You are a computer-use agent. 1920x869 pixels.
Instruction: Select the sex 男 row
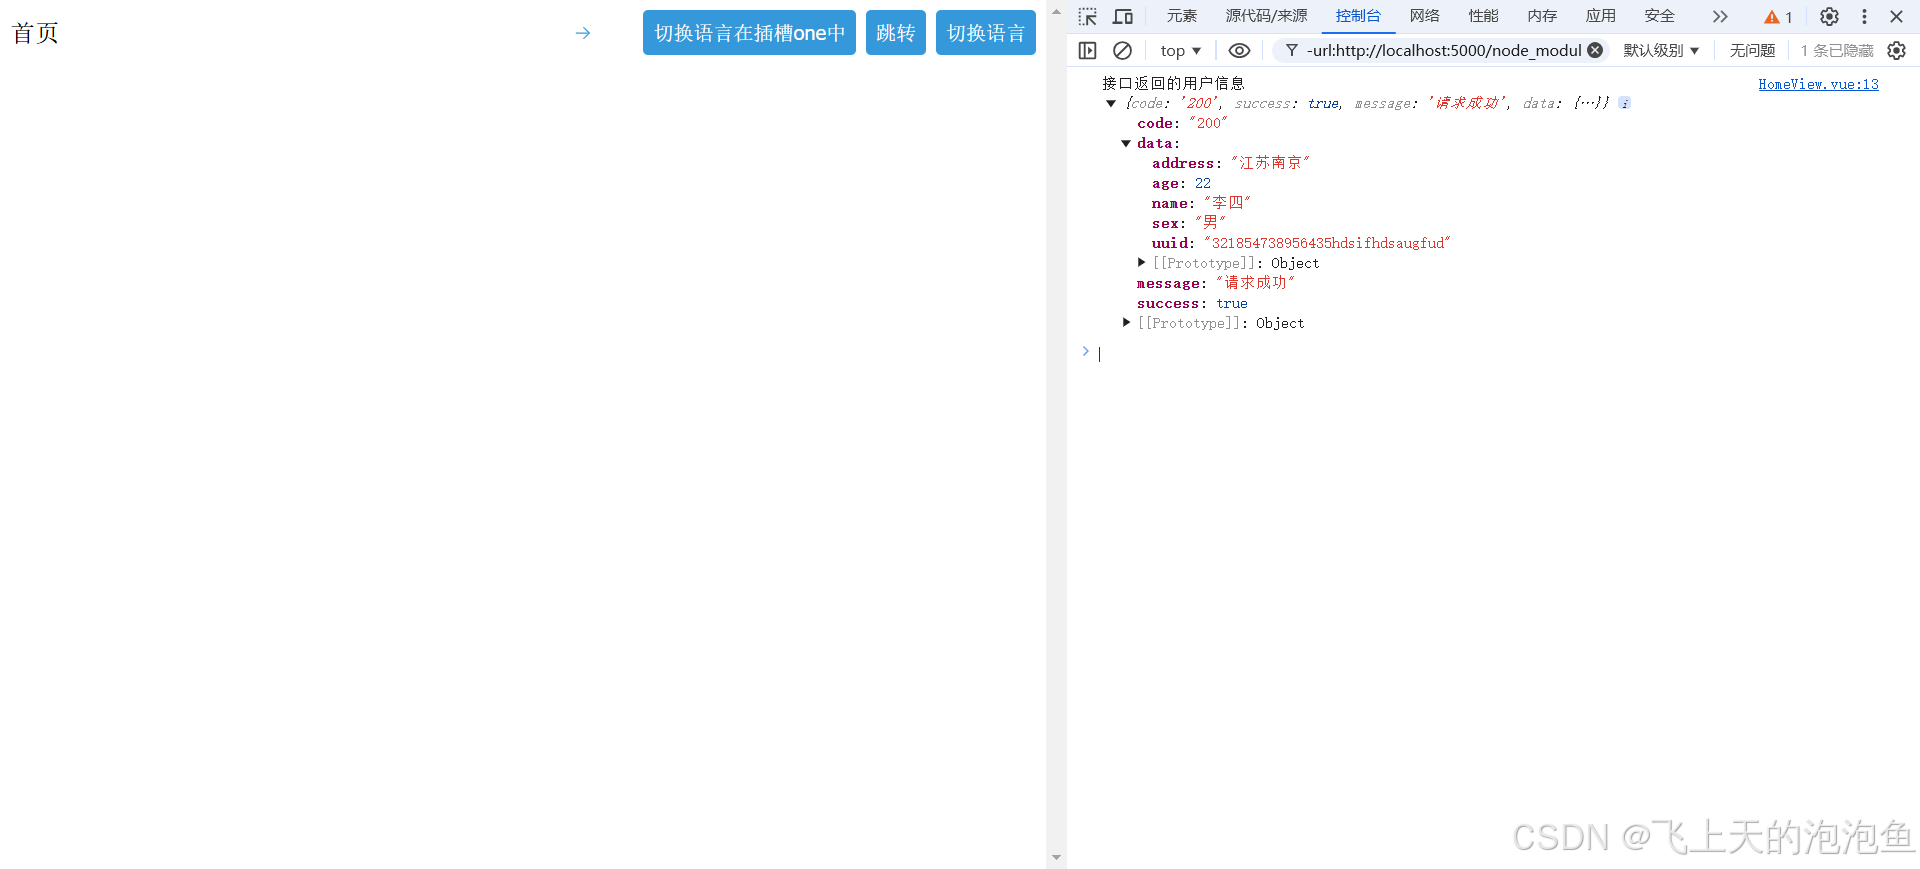1189,223
